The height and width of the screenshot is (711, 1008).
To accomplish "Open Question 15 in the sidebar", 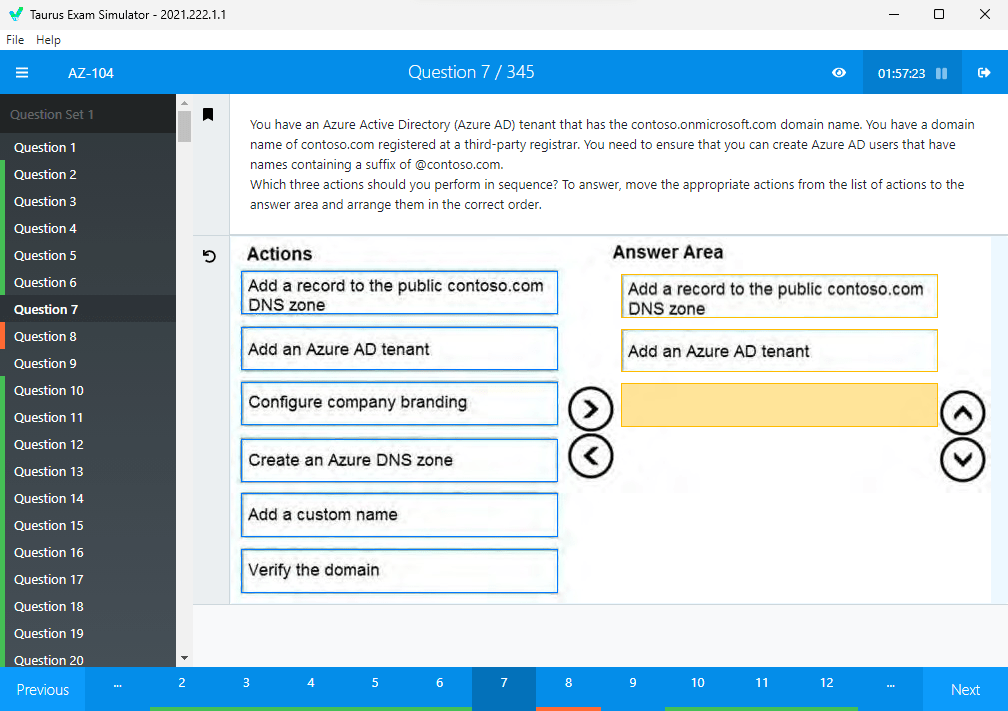I will pyautogui.click(x=88, y=525).
